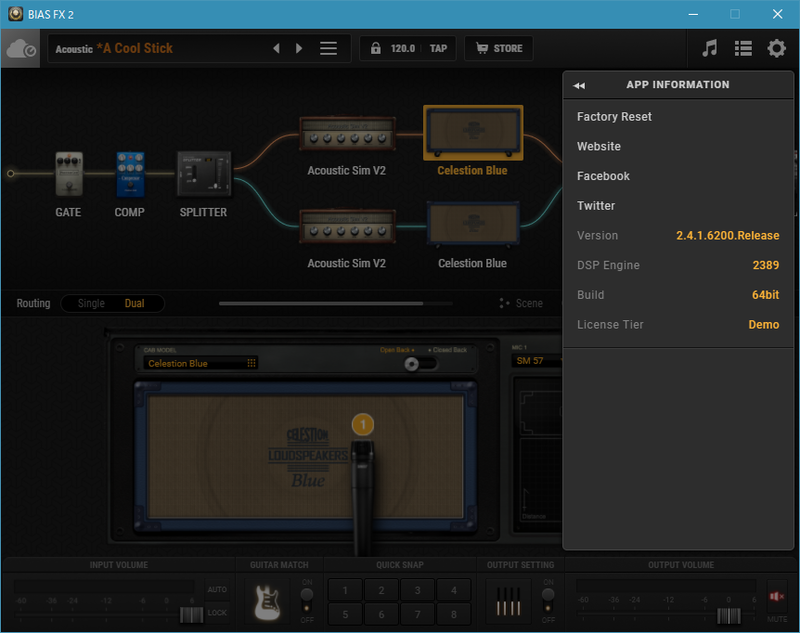Image resolution: width=800 pixels, height=633 pixels.
Task: Select Quick Snap slot 4
Action: pos(454,590)
